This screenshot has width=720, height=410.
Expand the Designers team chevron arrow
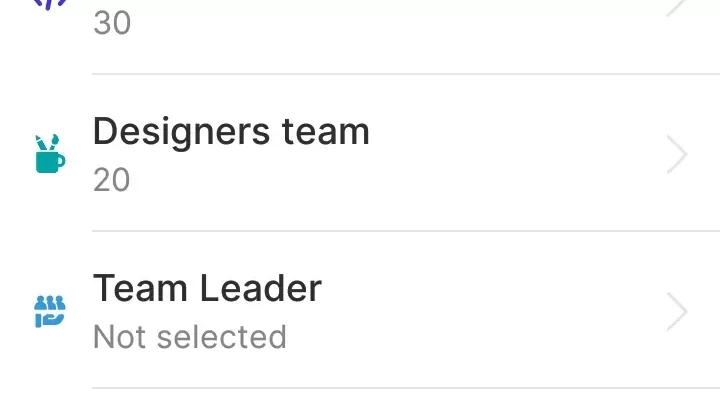[x=677, y=155]
